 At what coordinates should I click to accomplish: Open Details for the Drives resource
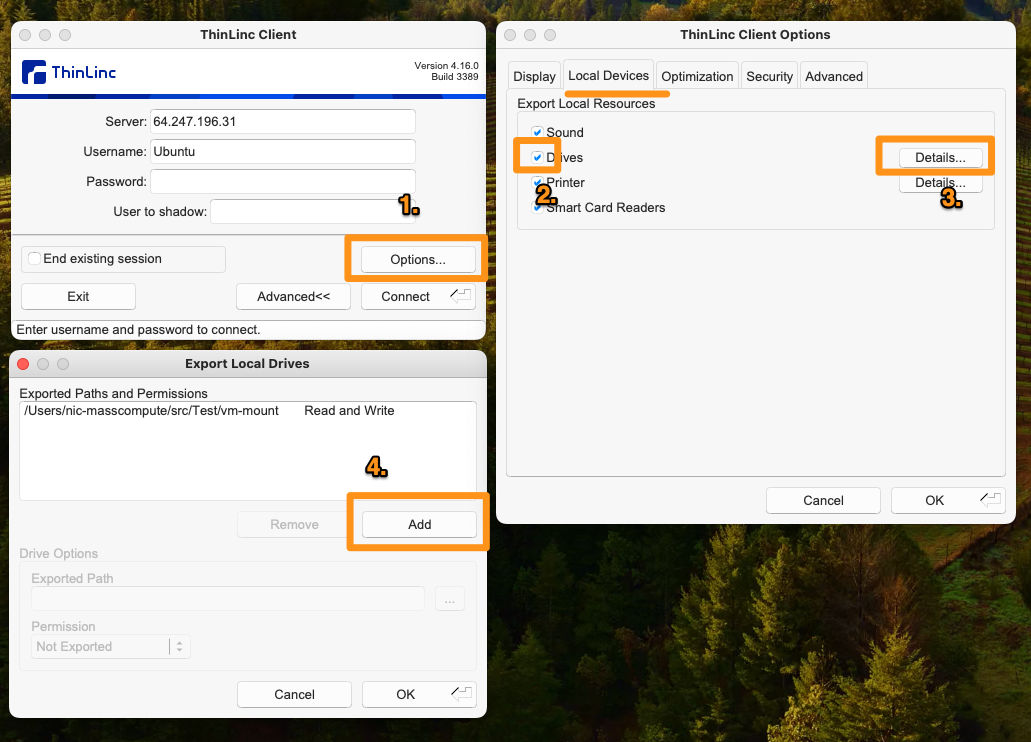click(x=940, y=158)
